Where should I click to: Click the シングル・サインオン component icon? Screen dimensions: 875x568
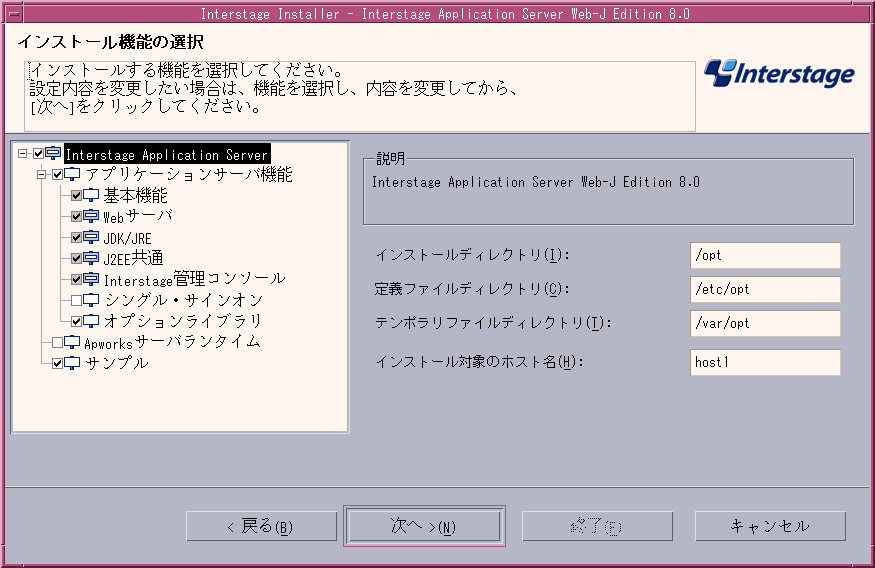click(91, 300)
